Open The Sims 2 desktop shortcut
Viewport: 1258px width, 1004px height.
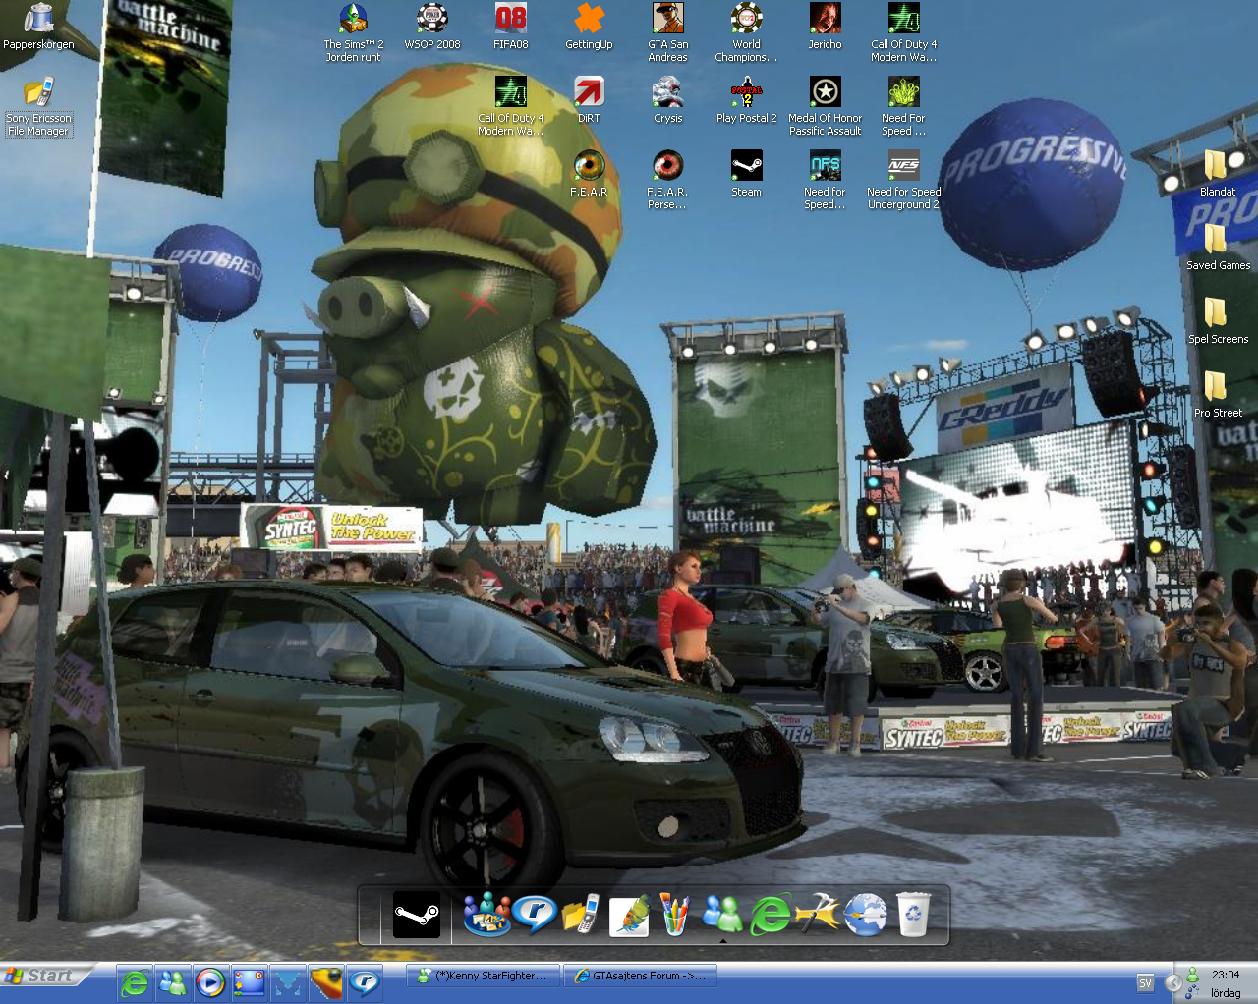click(x=353, y=19)
